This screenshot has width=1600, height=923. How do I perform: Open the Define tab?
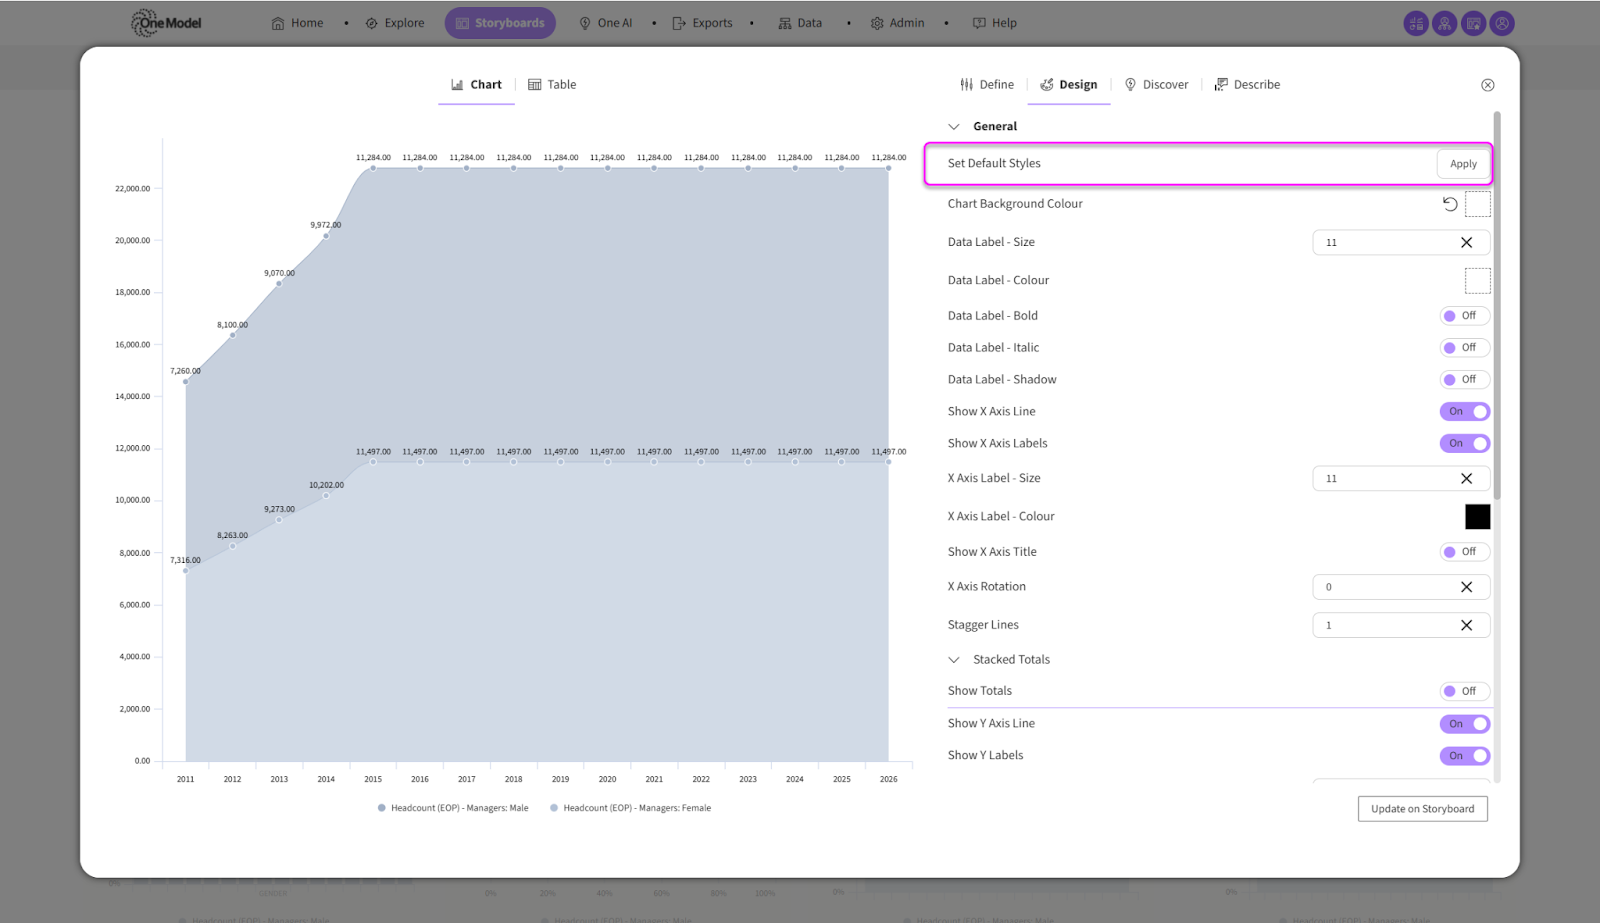pos(987,85)
